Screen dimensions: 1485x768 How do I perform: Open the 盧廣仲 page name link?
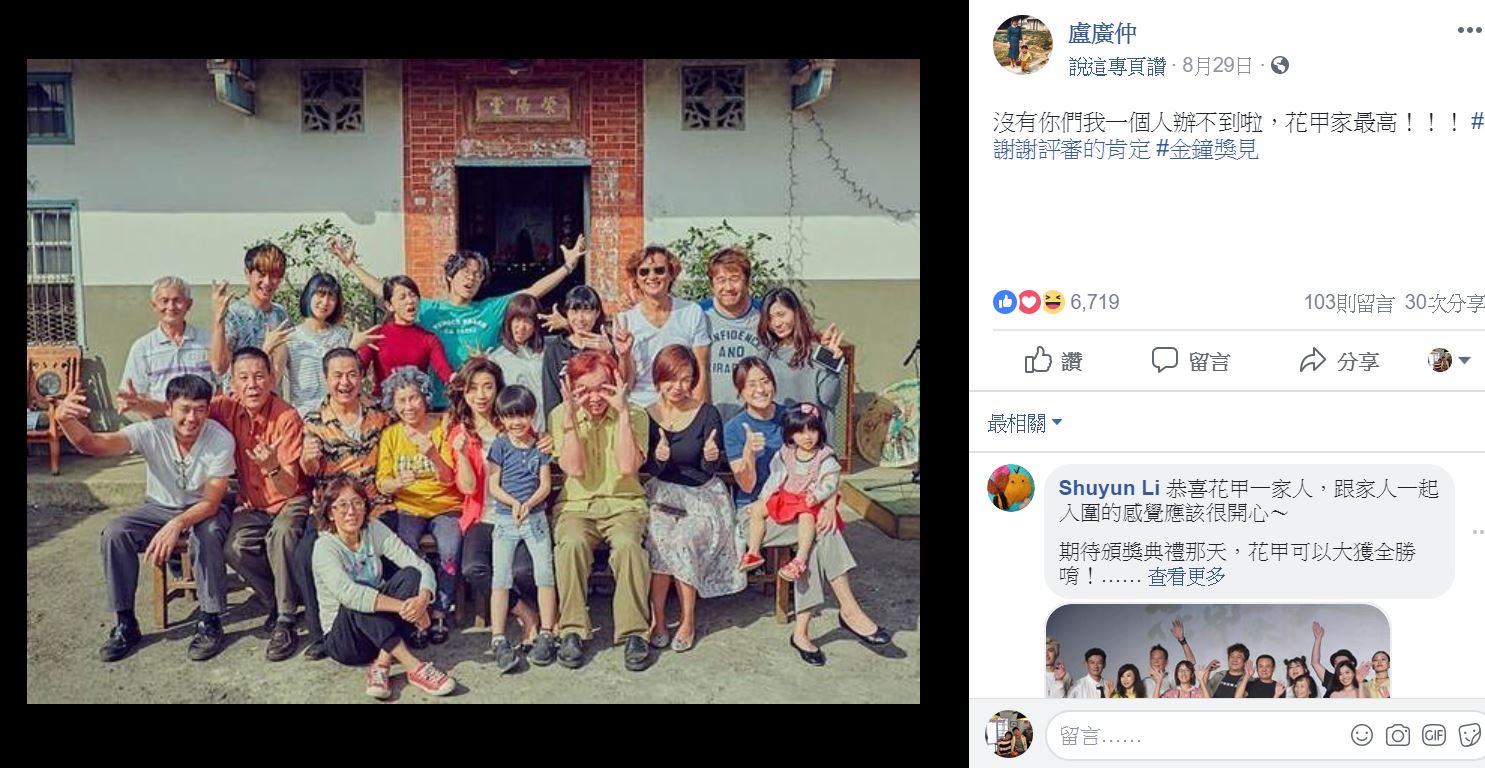click(1102, 33)
